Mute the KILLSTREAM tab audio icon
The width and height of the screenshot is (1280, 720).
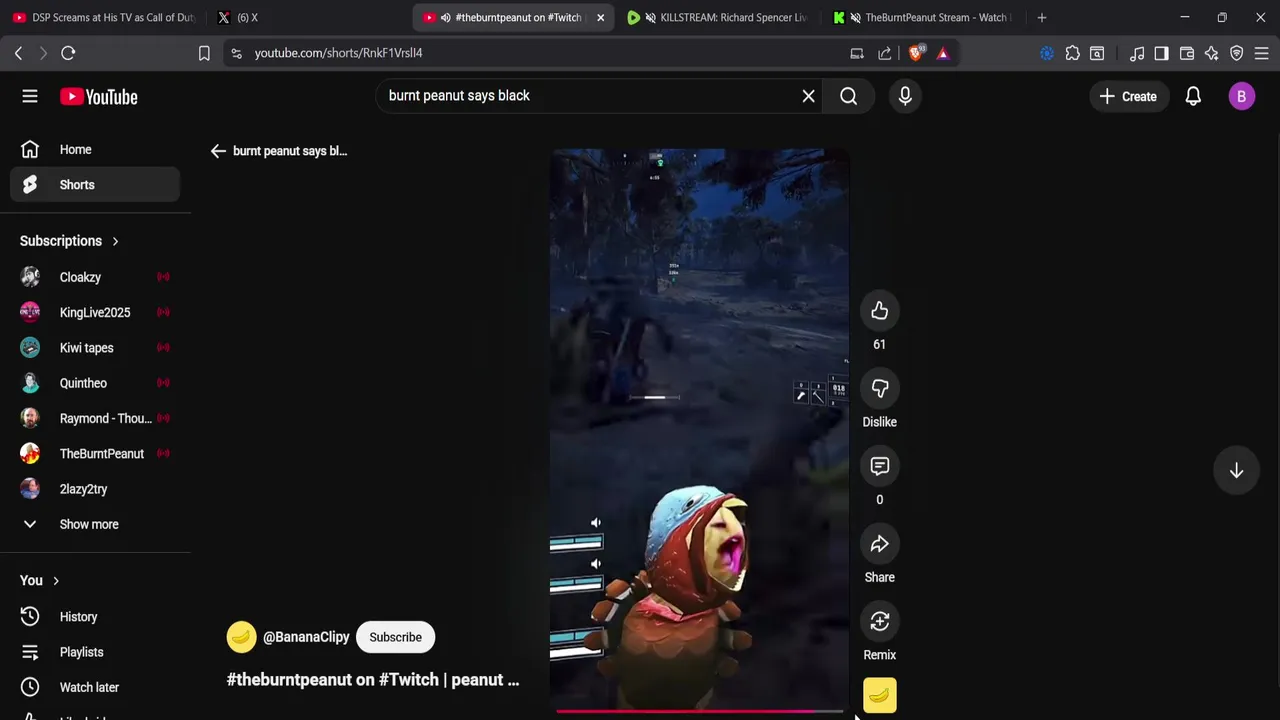651,18
